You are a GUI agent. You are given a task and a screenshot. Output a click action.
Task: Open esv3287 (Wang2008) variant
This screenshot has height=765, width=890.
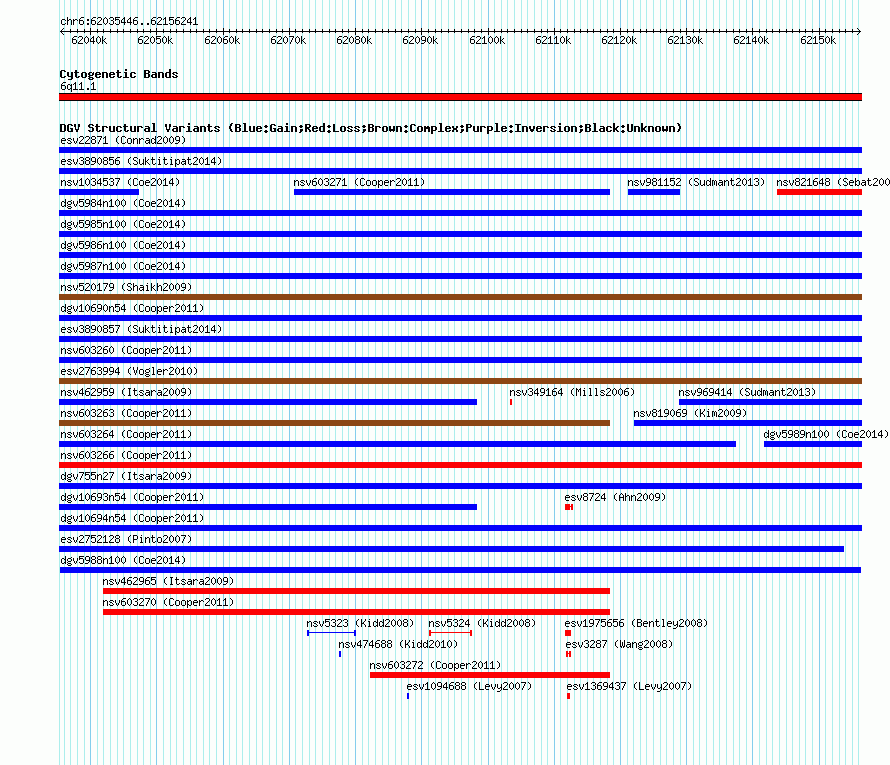(x=619, y=644)
